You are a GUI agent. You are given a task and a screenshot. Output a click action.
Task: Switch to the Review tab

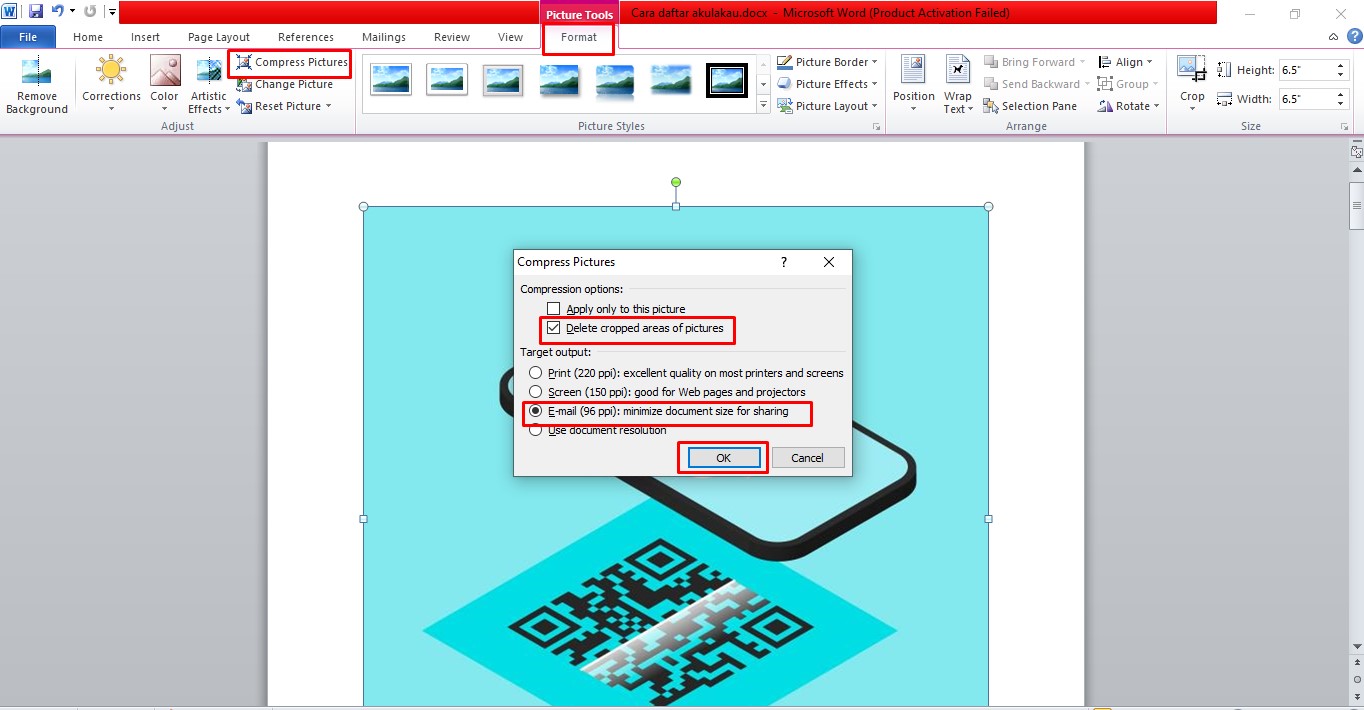(x=452, y=37)
